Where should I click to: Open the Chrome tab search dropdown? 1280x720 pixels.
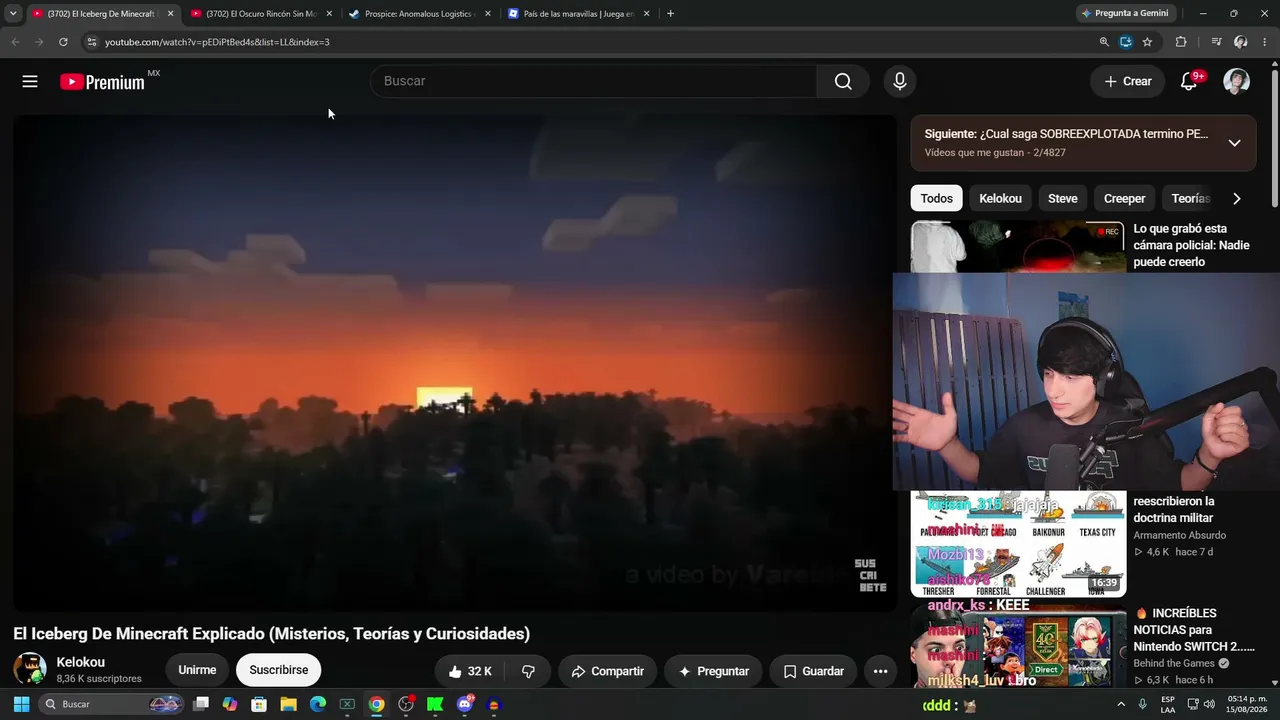coord(13,14)
